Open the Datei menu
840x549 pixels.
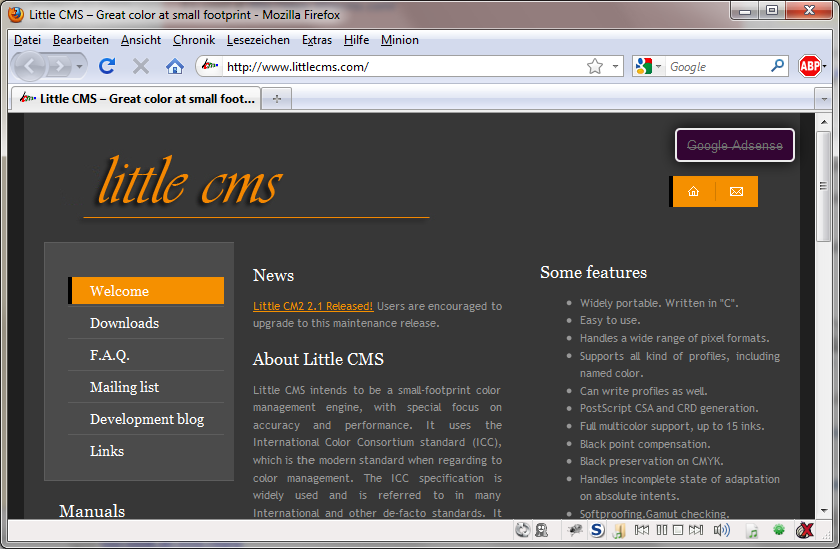click(x=27, y=40)
